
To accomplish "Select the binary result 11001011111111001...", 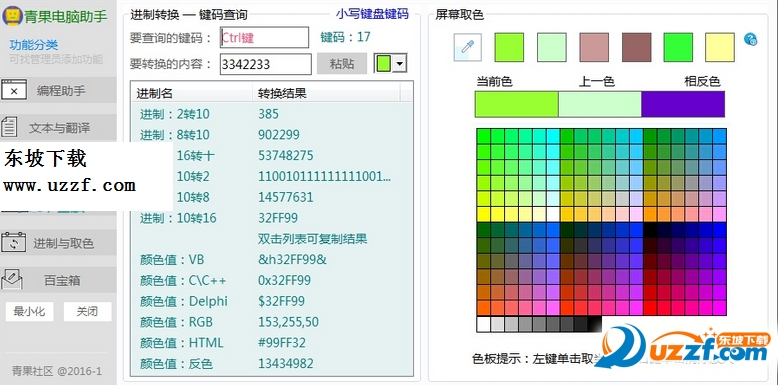I will (x=325, y=177).
